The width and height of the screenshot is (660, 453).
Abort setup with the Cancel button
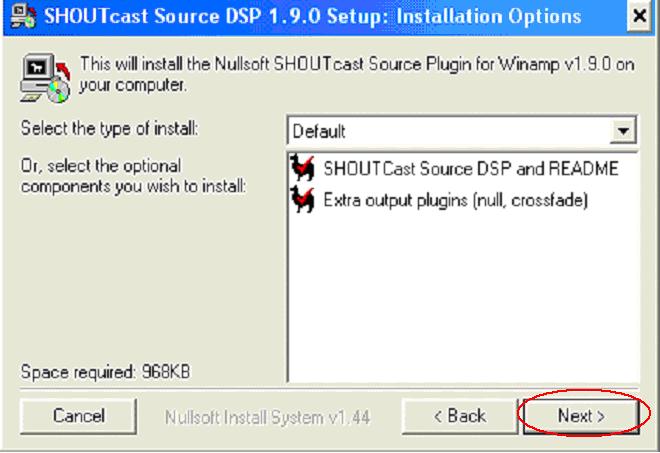tap(78, 416)
